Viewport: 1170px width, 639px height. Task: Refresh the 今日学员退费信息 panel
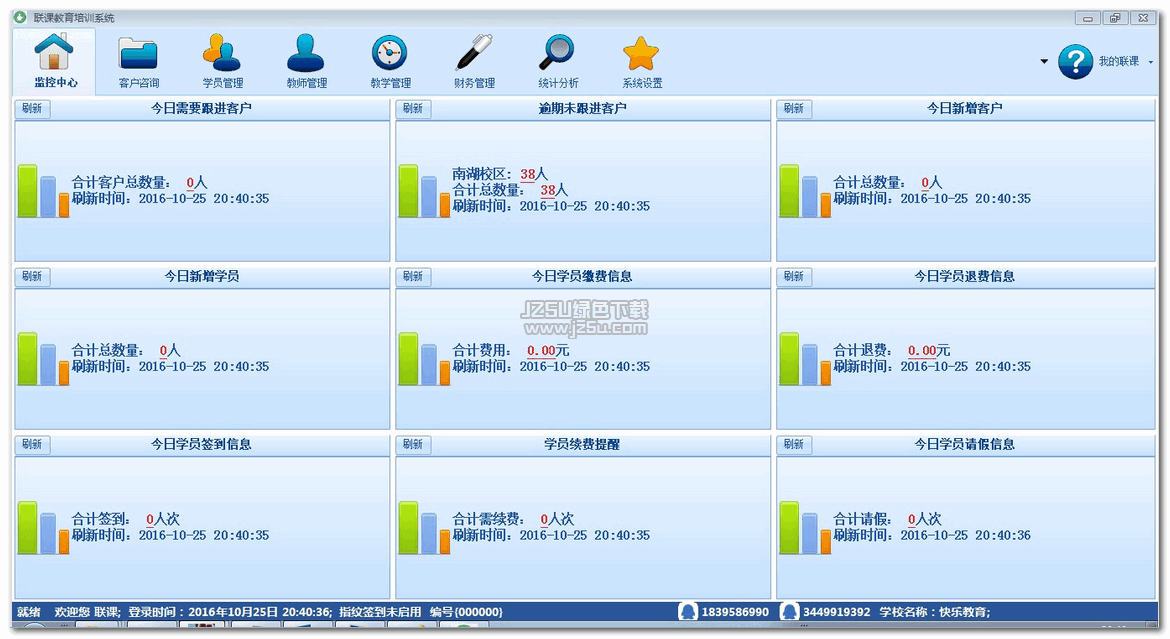tap(793, 277)
